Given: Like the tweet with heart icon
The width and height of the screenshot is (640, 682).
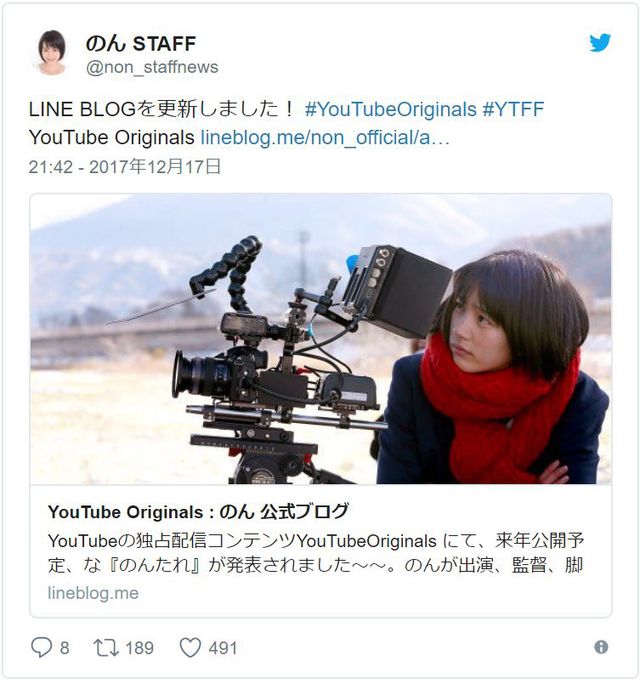Looking at the screenshot, I should [x=190, y=647].
